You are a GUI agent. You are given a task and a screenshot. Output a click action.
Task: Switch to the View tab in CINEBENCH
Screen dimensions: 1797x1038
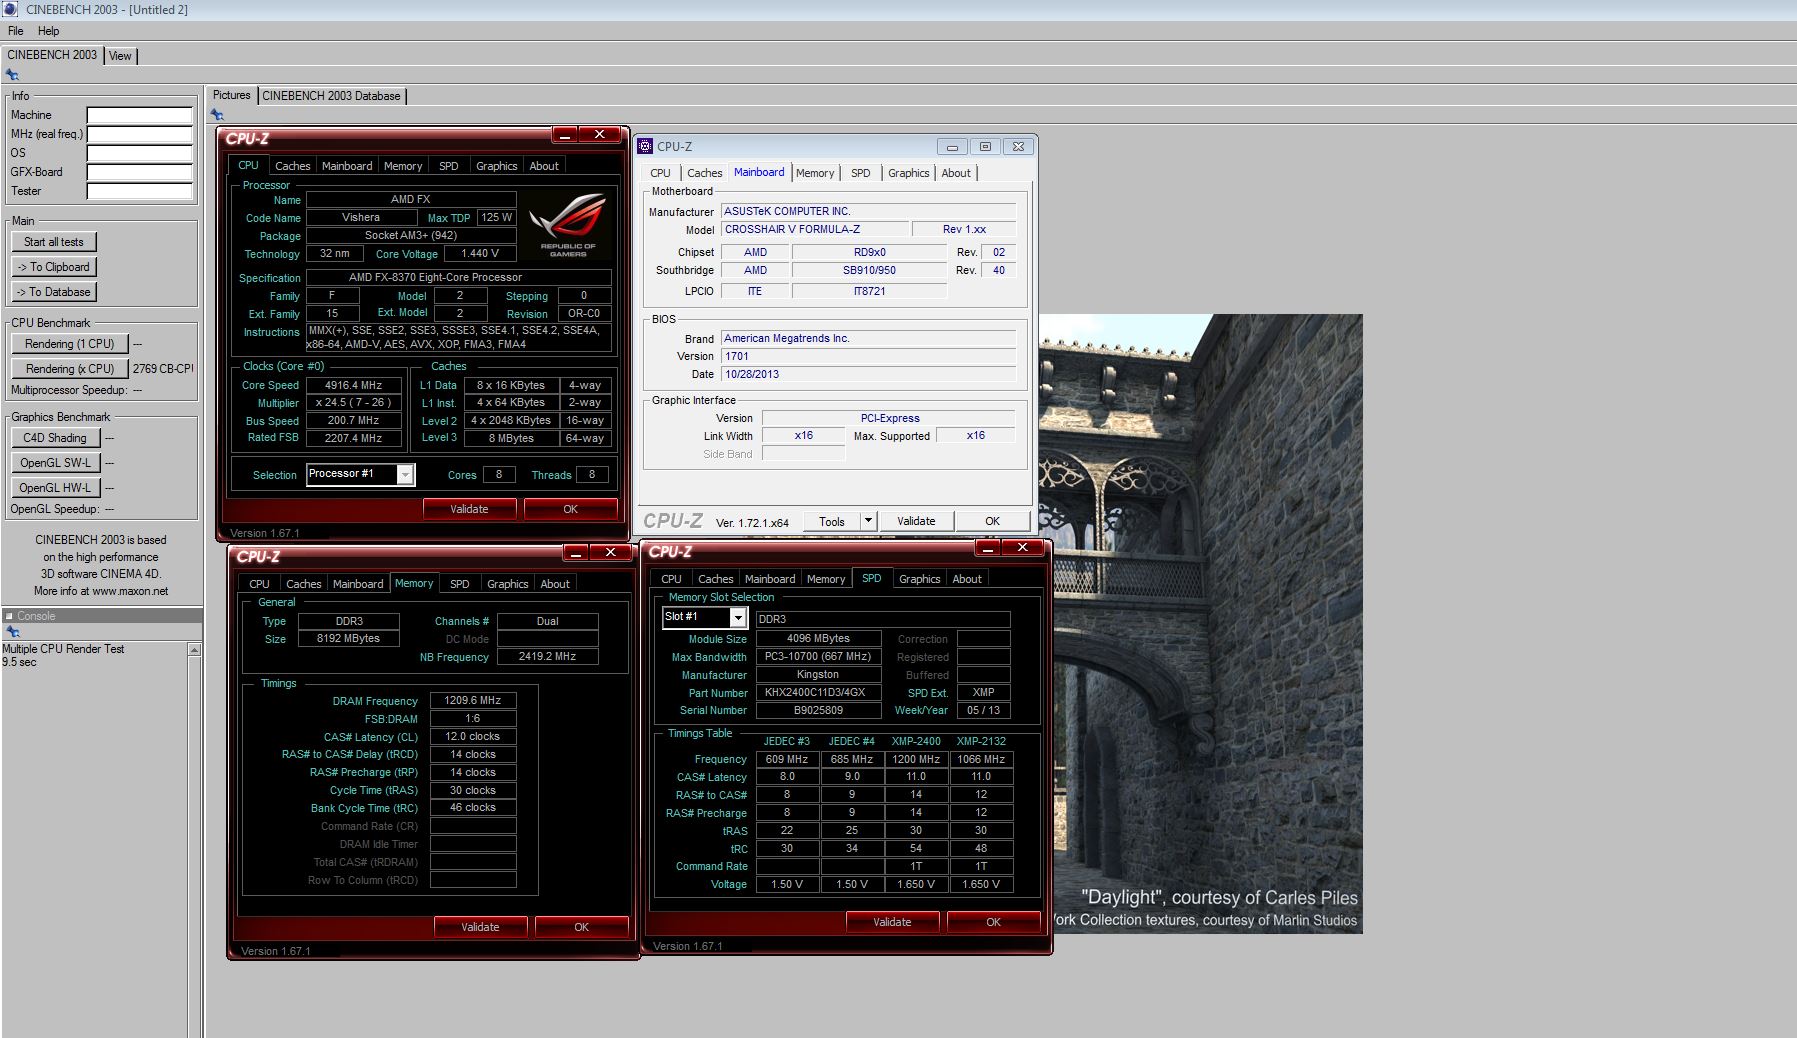point(120,56)
